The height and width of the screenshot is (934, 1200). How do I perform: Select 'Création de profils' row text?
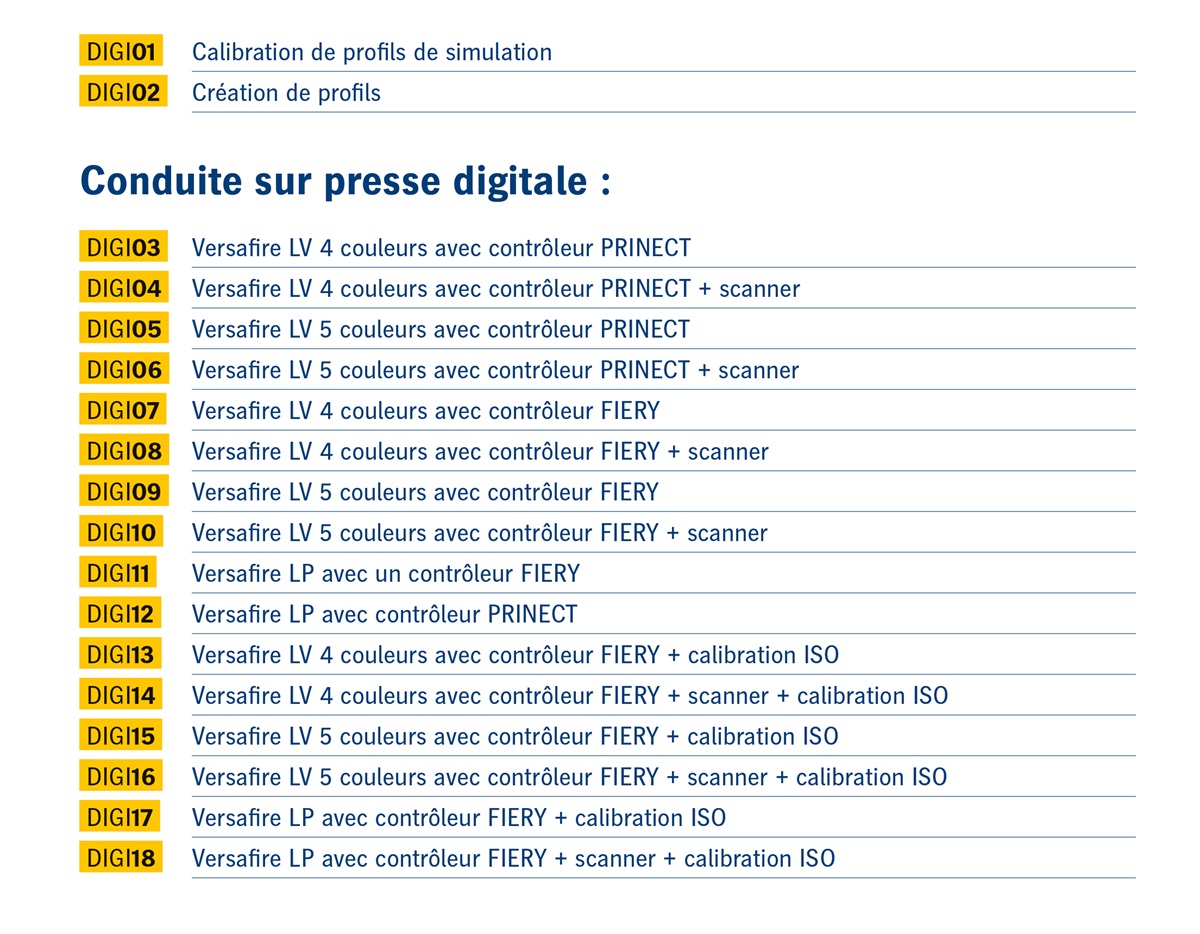286,93
